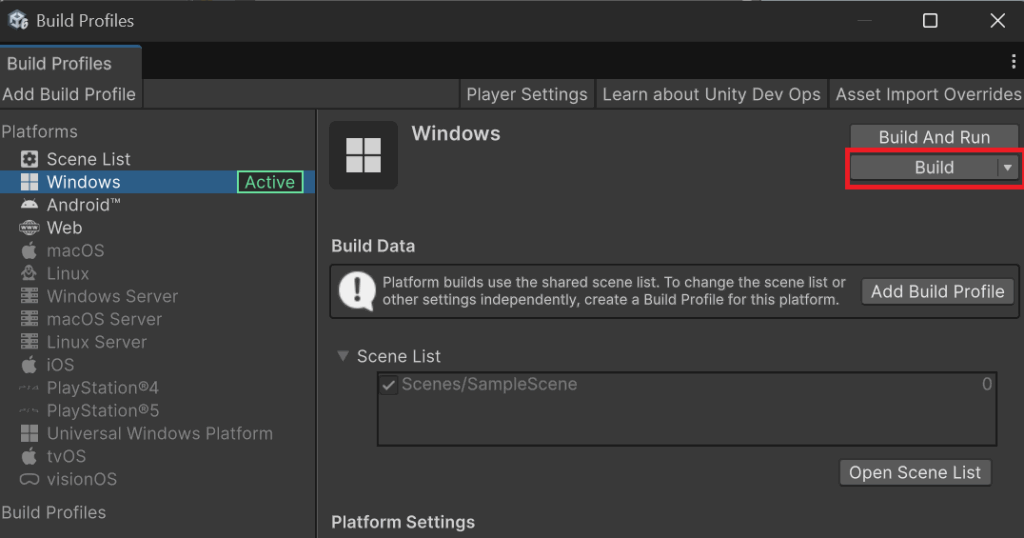Screen dimensions: 1024x538
Task: Click Add Build Profile button in Build Data
Action: (x=938, y=291)
